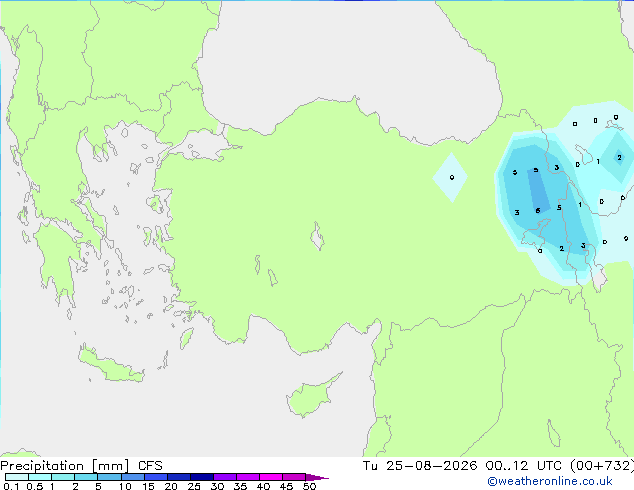Open the weatheronline.co.uk link
This screenshot has width=634, height=490.
[549, 481]
